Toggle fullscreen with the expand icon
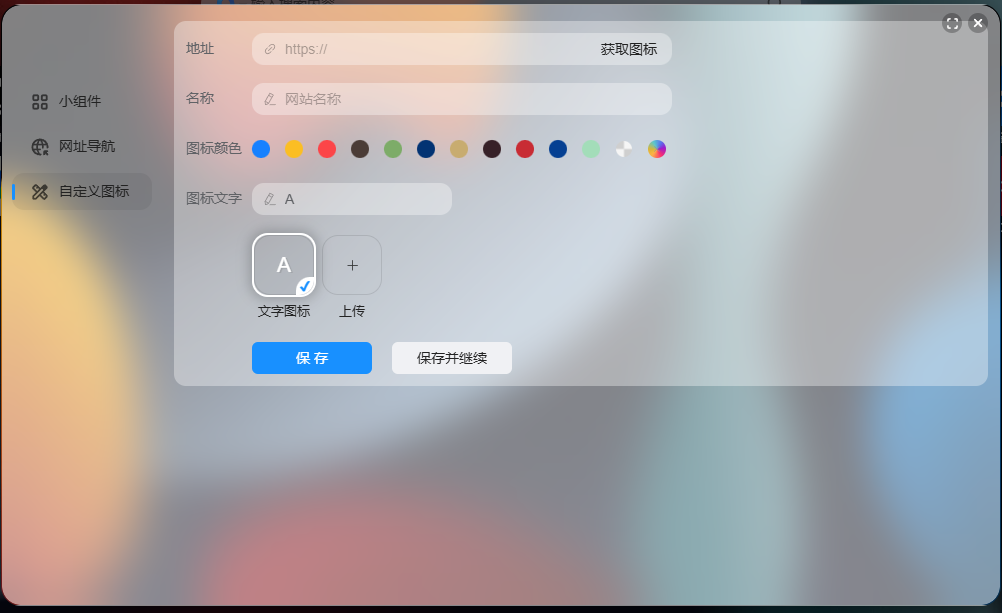This screenshot has width=1002, height=613. click(952, 23)
